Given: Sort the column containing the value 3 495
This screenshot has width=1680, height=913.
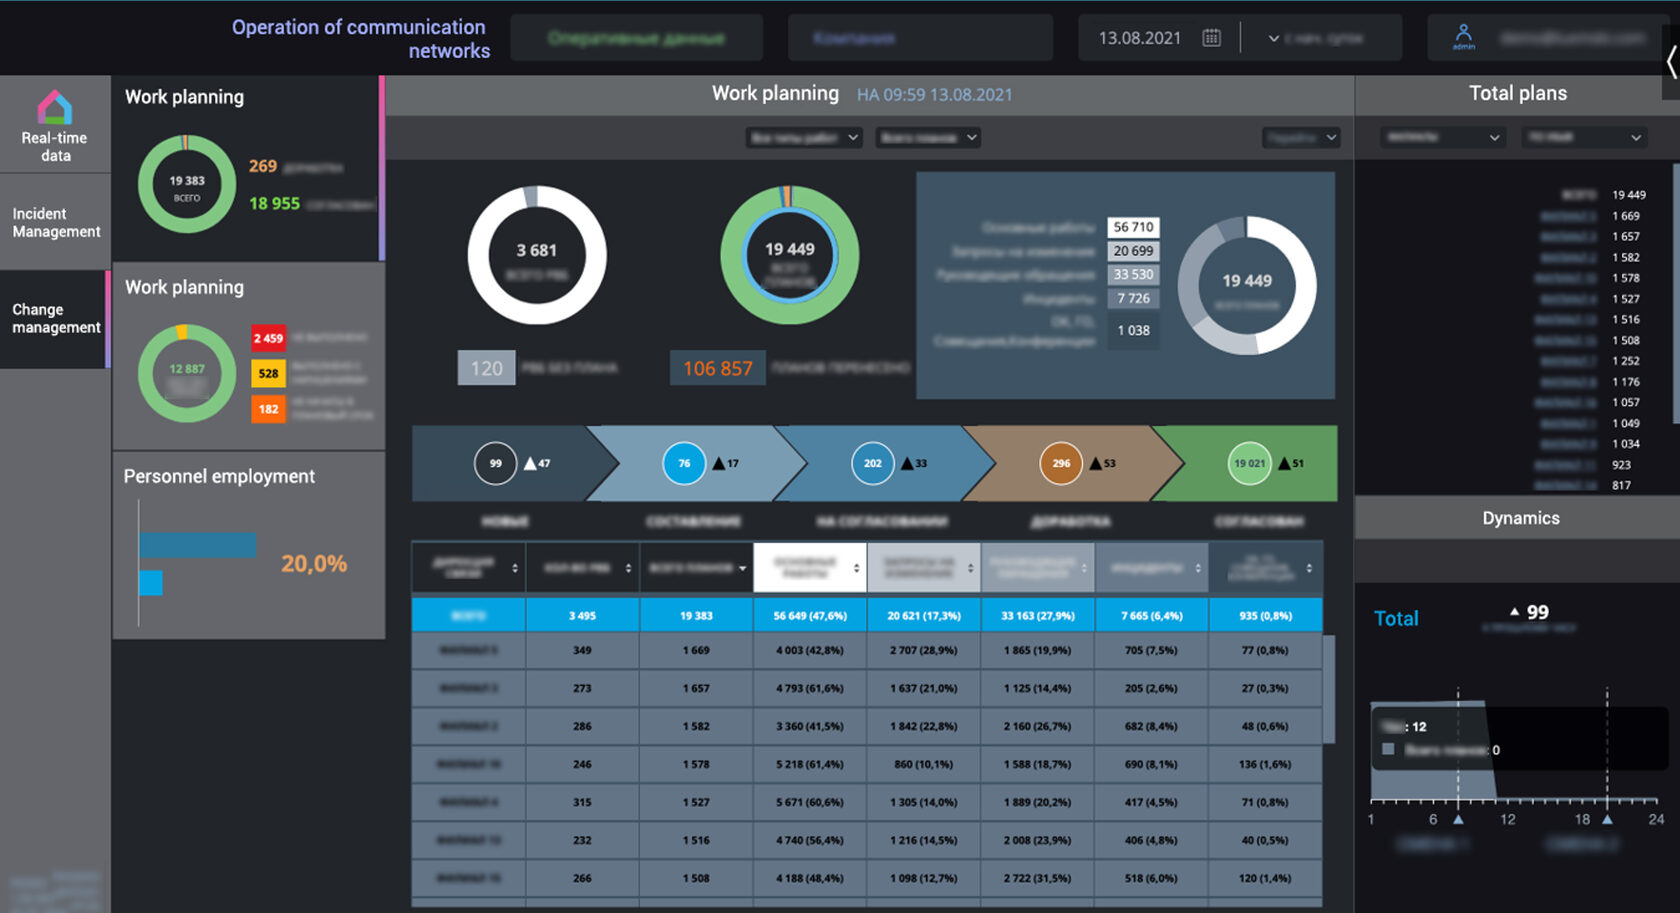Looking at the screenshot, I should coord(628,568).
